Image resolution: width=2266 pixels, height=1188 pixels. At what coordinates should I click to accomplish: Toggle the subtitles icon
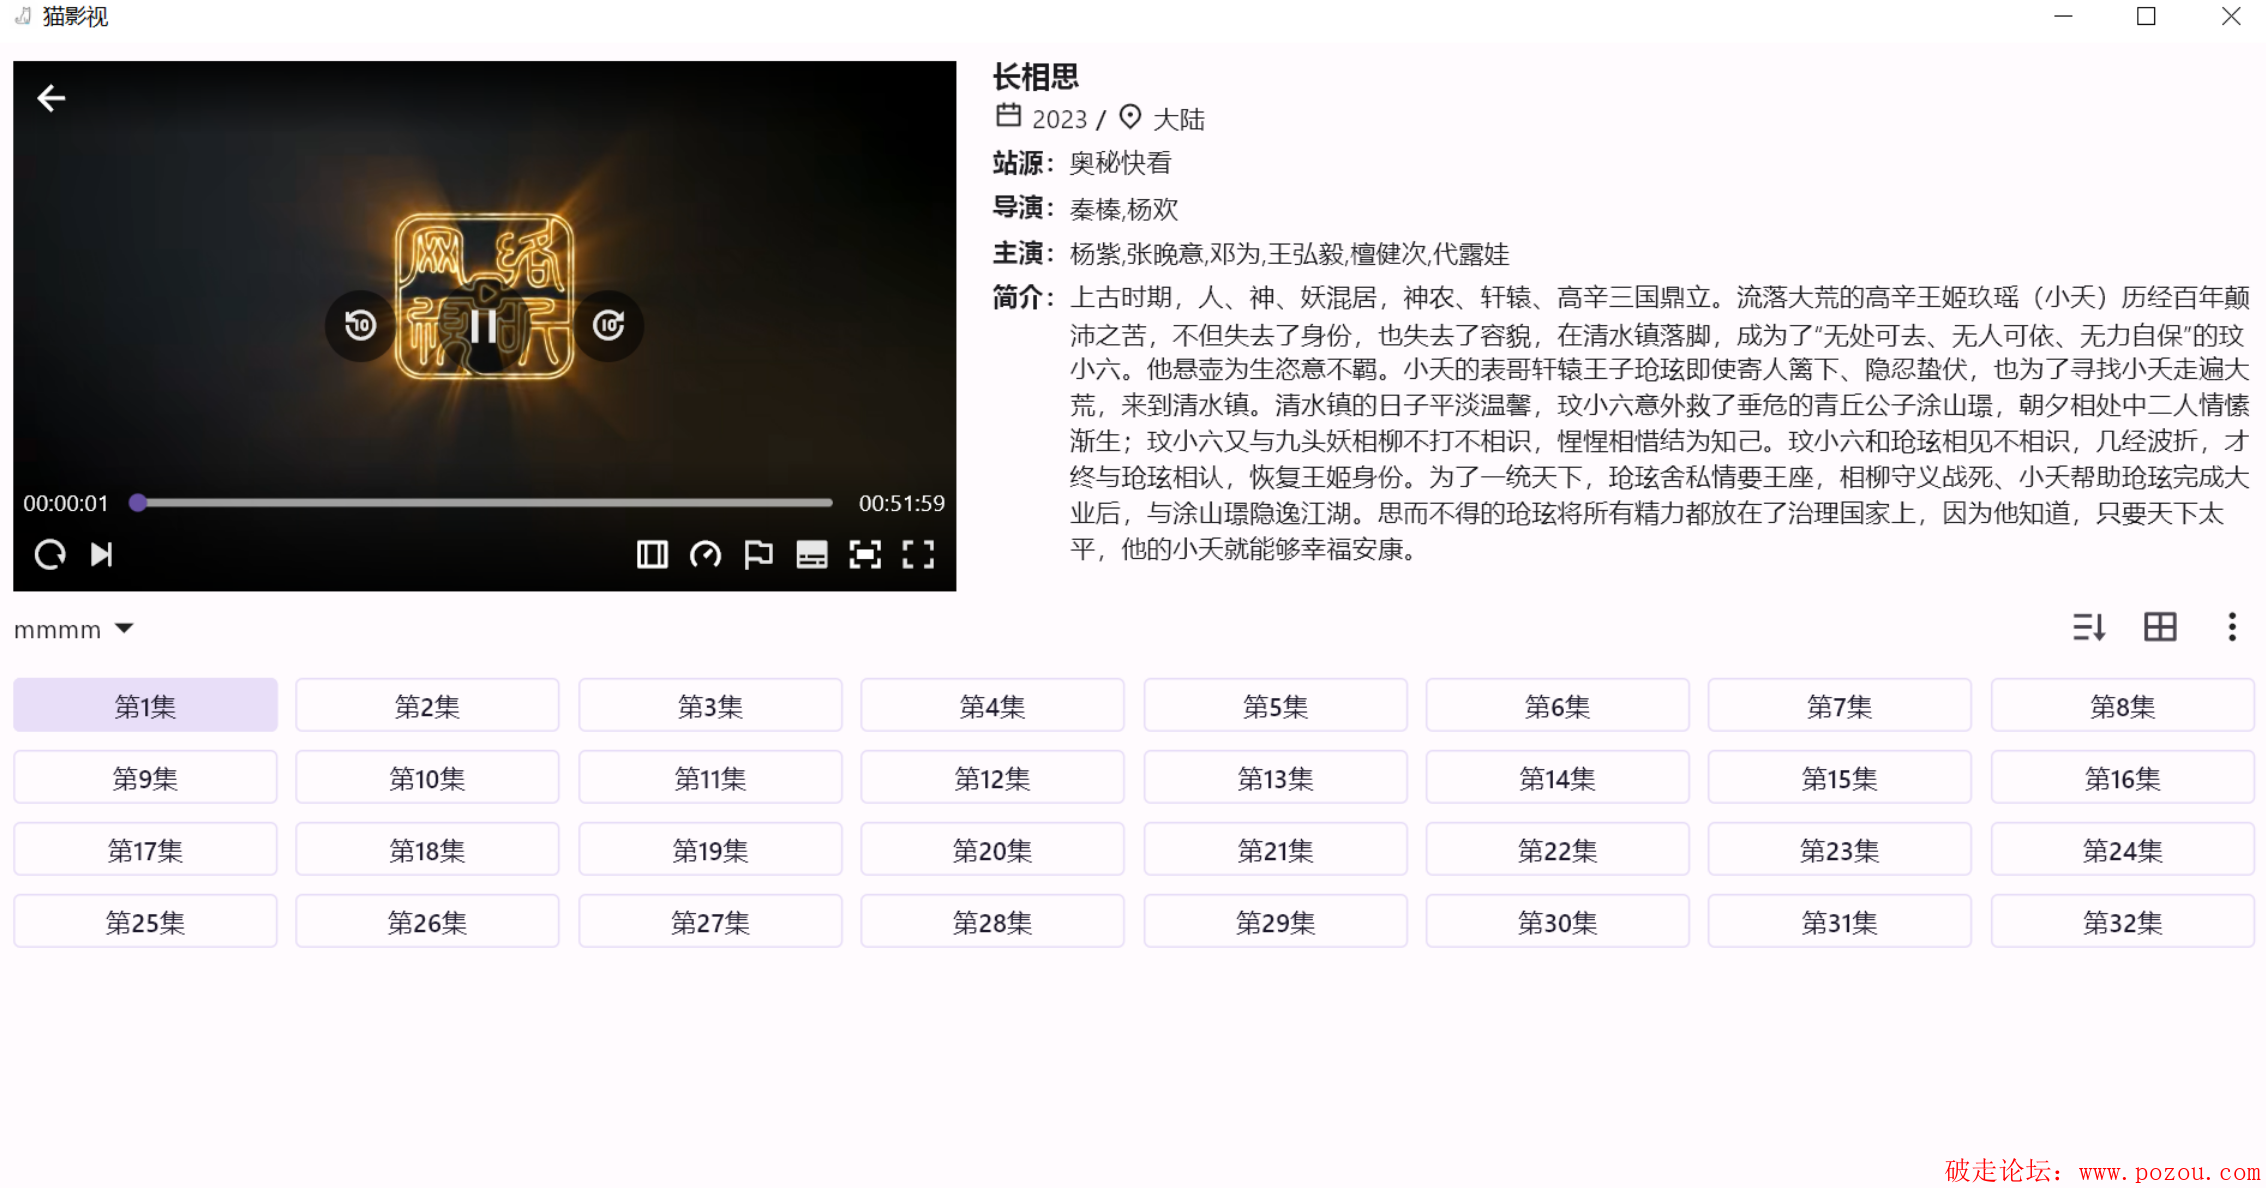tap(811, 554)
